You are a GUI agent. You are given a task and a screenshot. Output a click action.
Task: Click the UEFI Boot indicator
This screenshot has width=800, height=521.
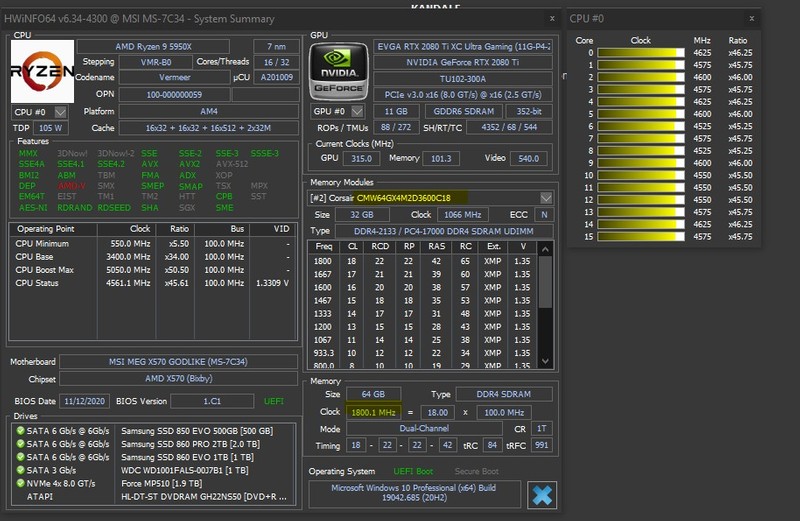(413, 471)
